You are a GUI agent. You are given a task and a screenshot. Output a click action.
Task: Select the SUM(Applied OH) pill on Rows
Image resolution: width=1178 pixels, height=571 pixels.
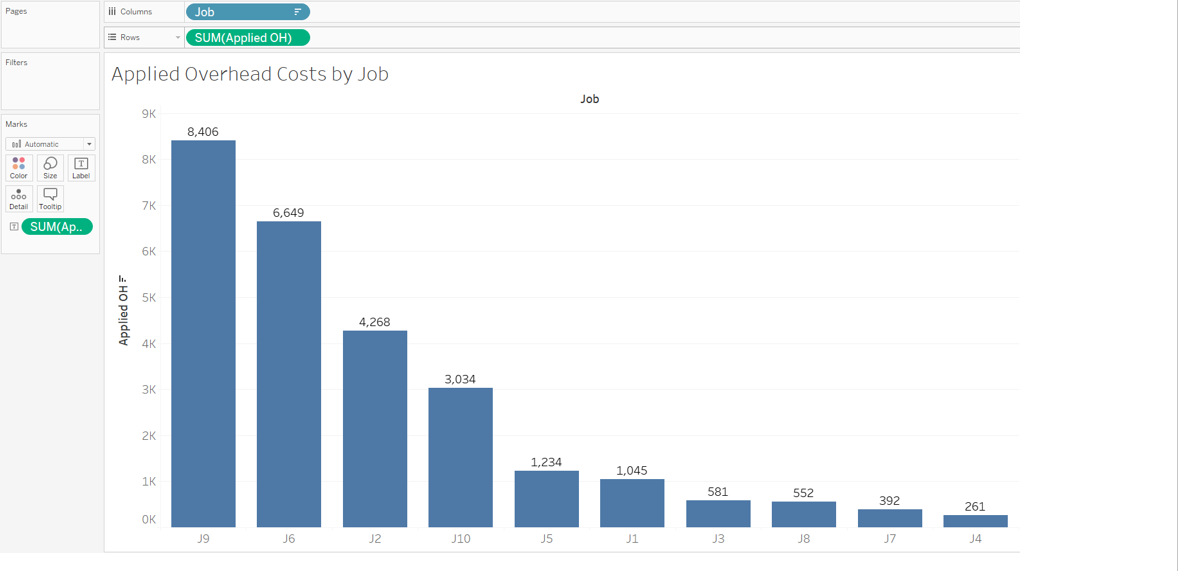pyautogui.click(x=247, y=37)
